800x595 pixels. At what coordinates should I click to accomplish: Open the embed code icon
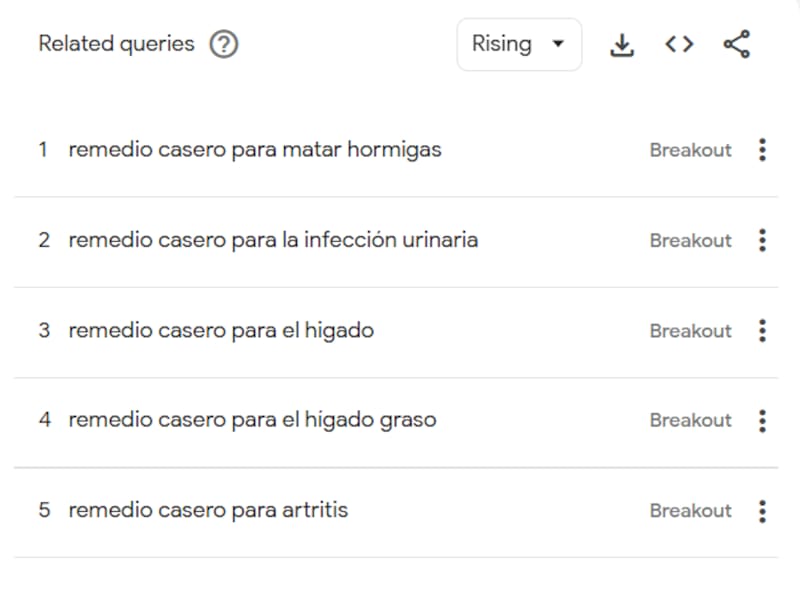[678, 44]
